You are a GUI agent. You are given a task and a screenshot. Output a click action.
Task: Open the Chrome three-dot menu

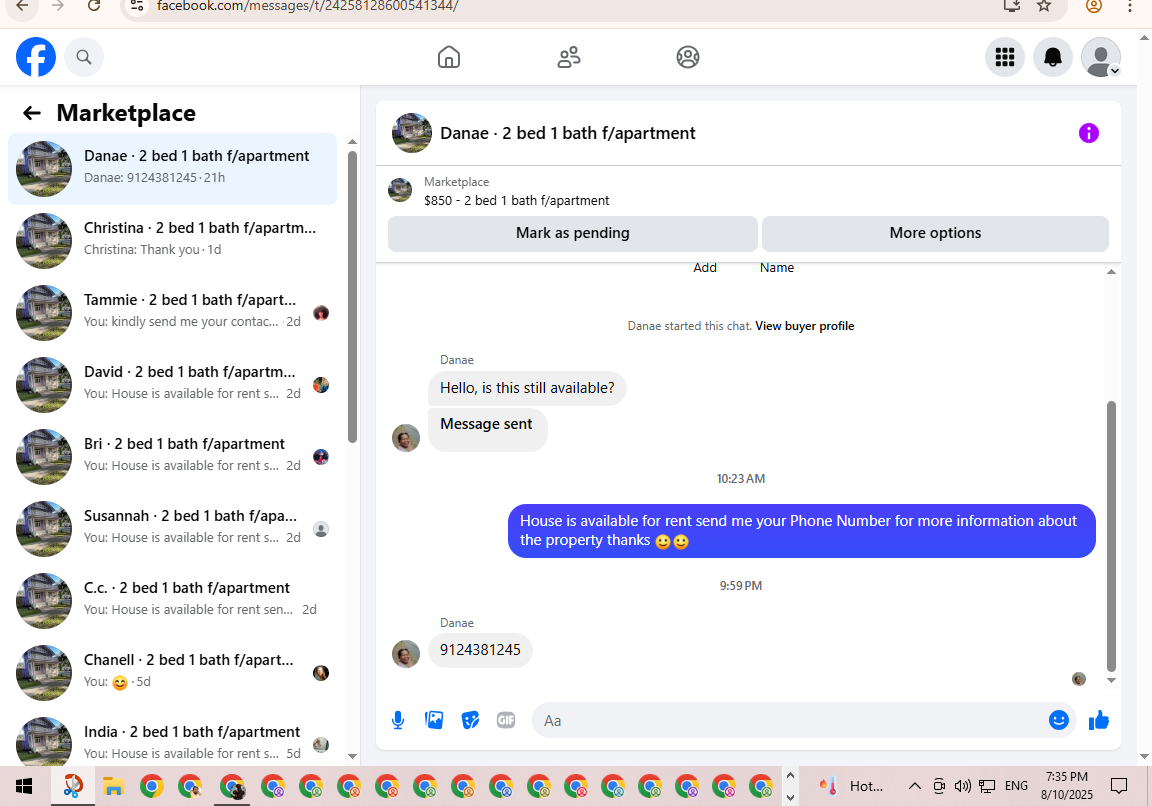(x=1130, y=6)
